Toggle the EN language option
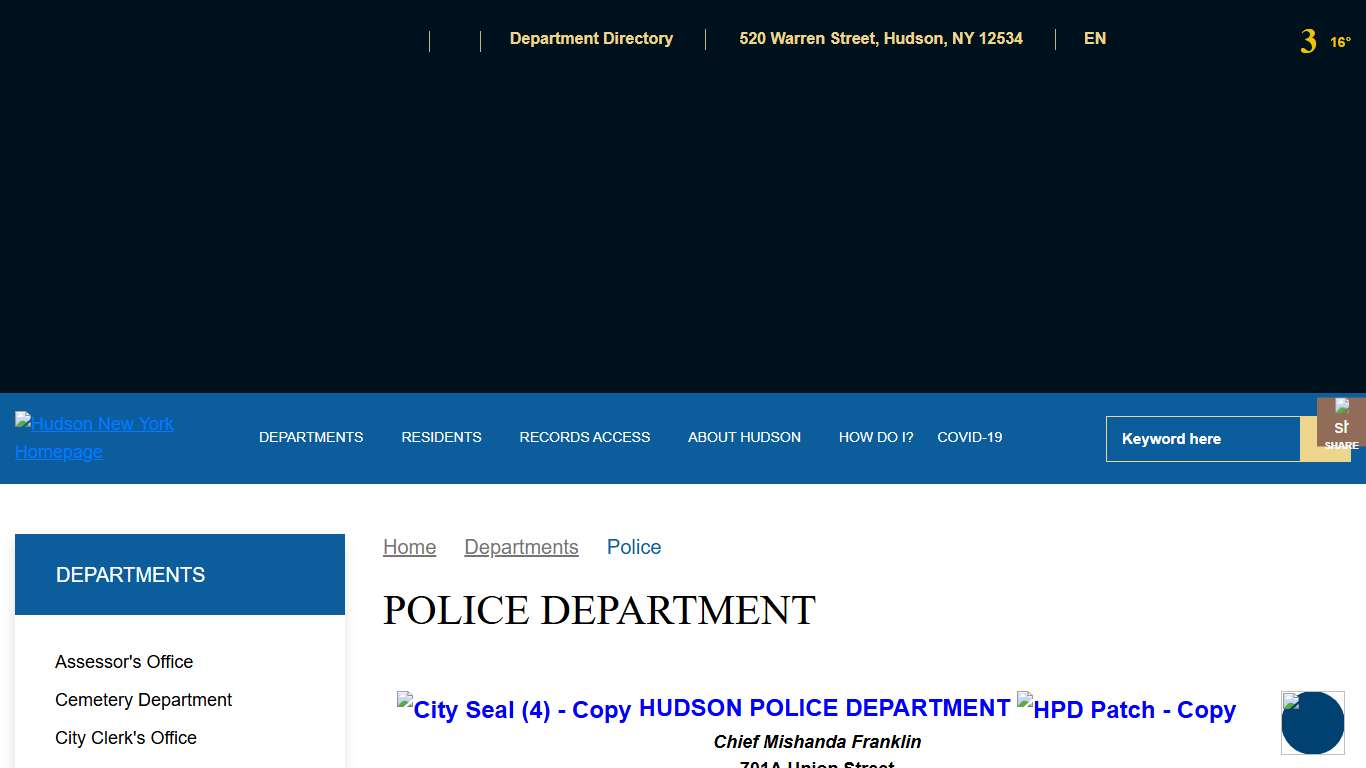 (x=1094, y=39)
